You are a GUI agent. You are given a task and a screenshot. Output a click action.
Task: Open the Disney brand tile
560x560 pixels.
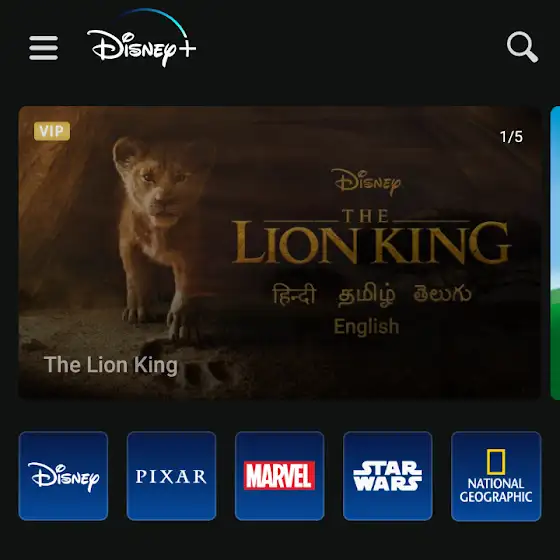63,476
